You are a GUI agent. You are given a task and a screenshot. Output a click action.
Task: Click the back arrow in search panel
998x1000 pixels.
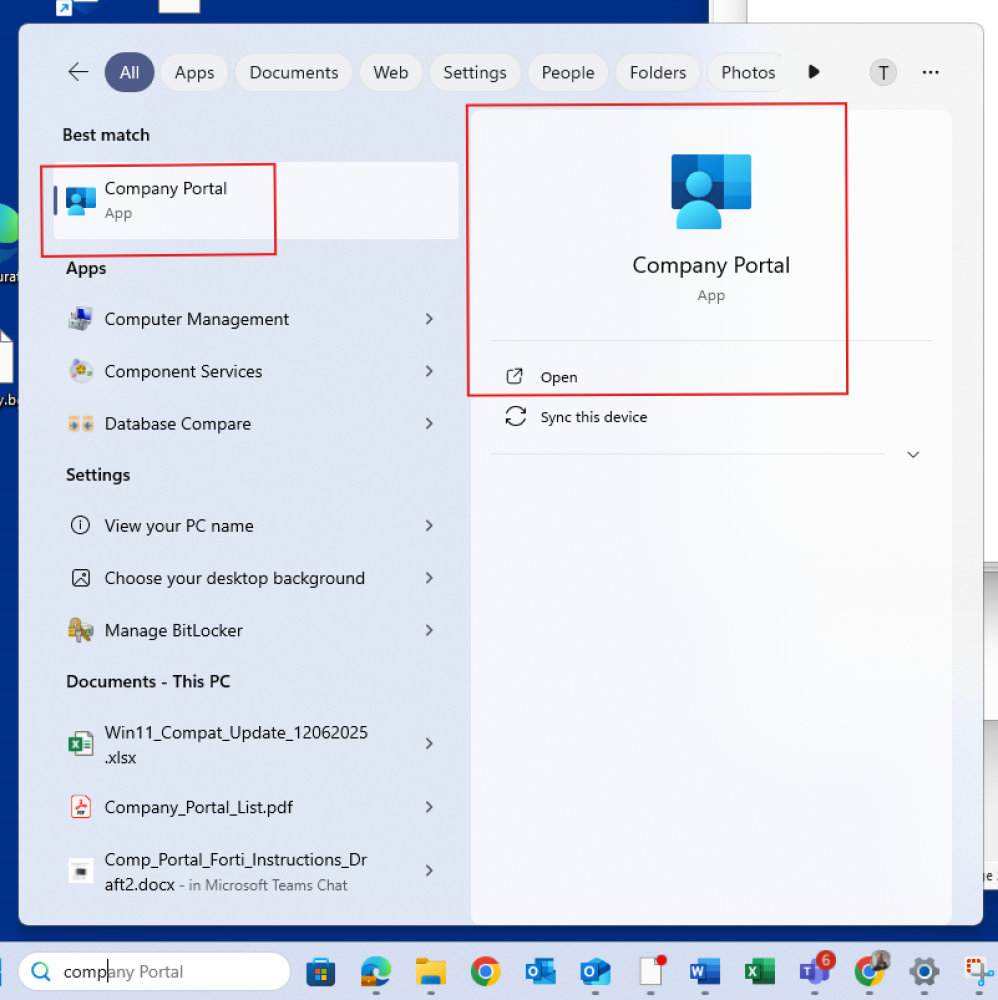pos(78,72)
